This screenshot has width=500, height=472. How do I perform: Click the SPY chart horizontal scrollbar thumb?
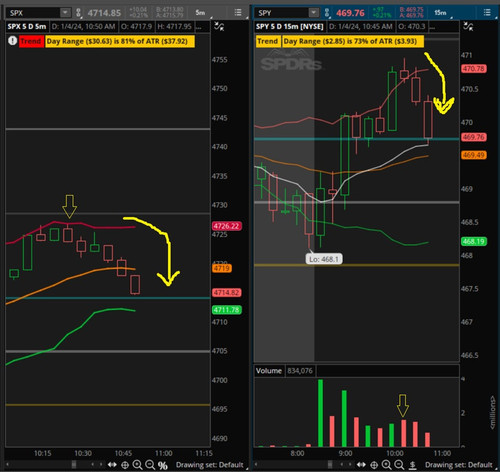330,464
